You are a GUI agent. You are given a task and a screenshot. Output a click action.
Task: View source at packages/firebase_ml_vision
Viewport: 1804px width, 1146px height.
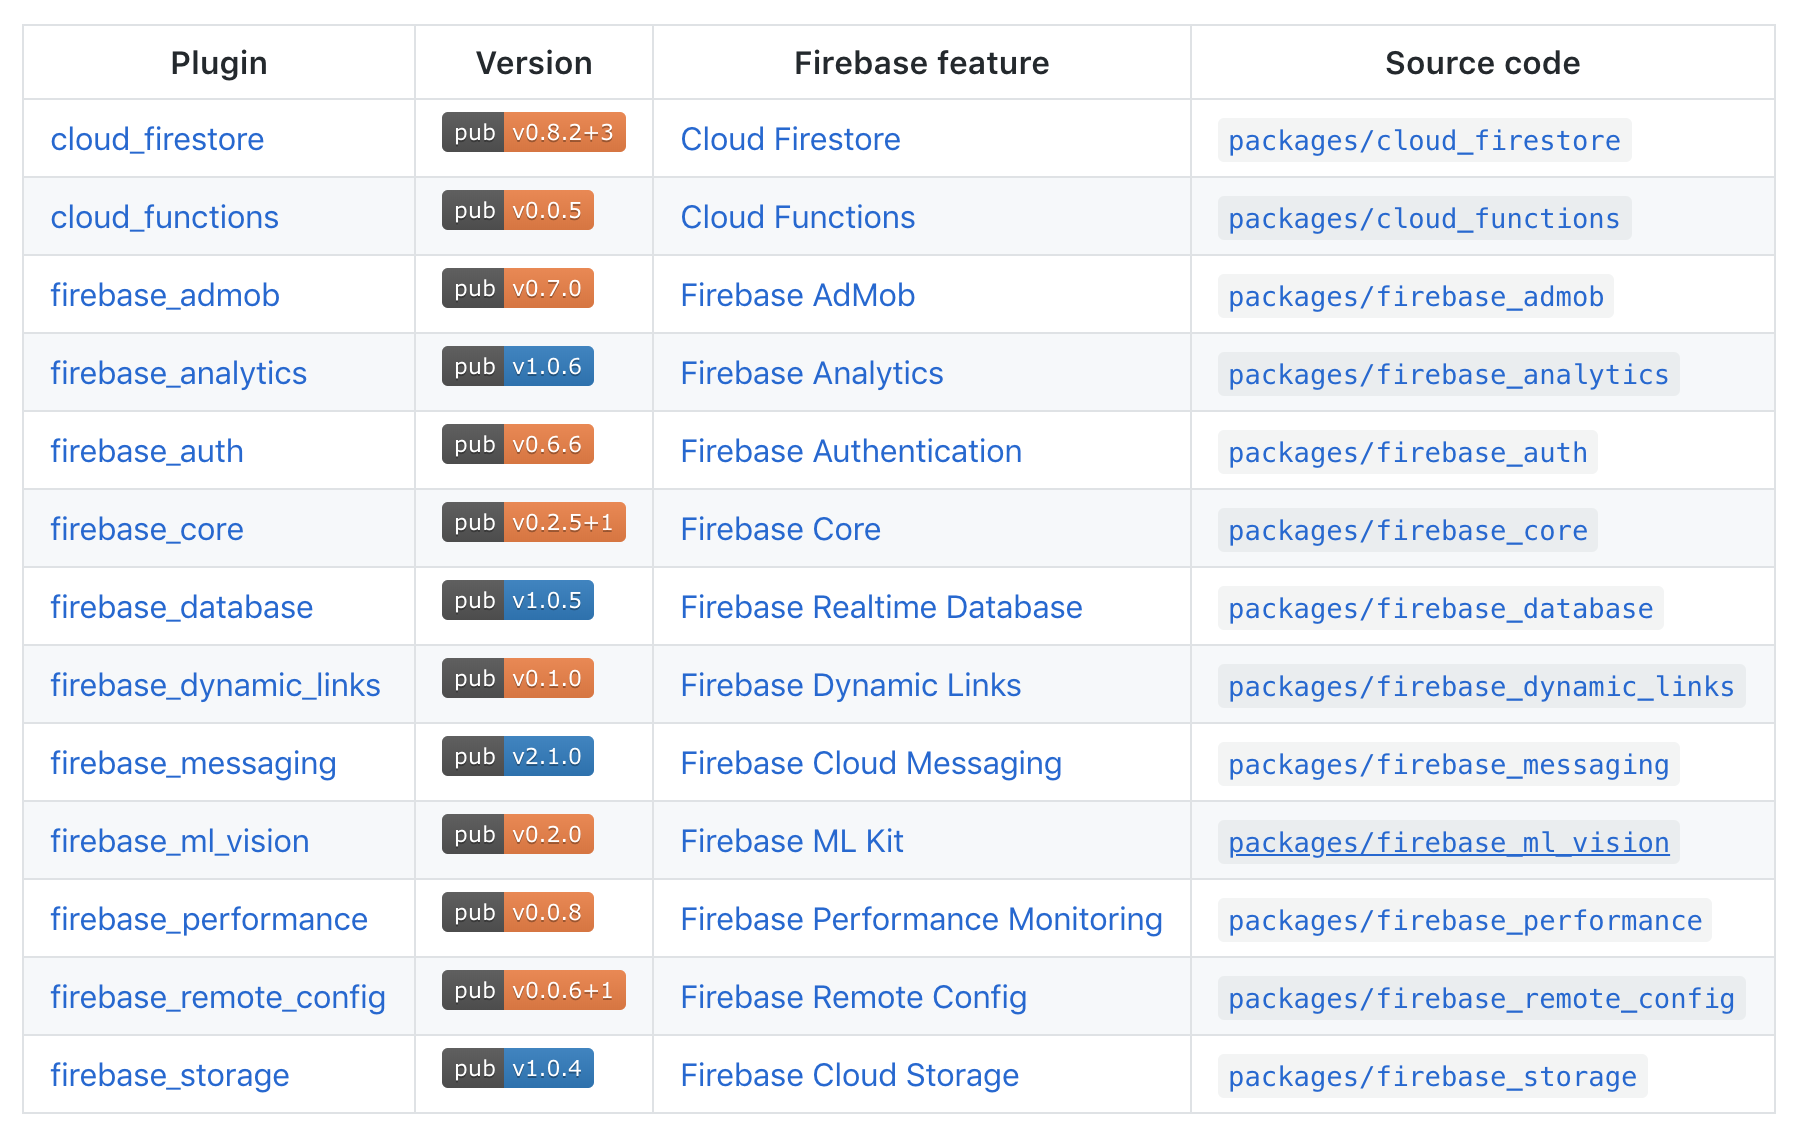(x=1448, y=842)
